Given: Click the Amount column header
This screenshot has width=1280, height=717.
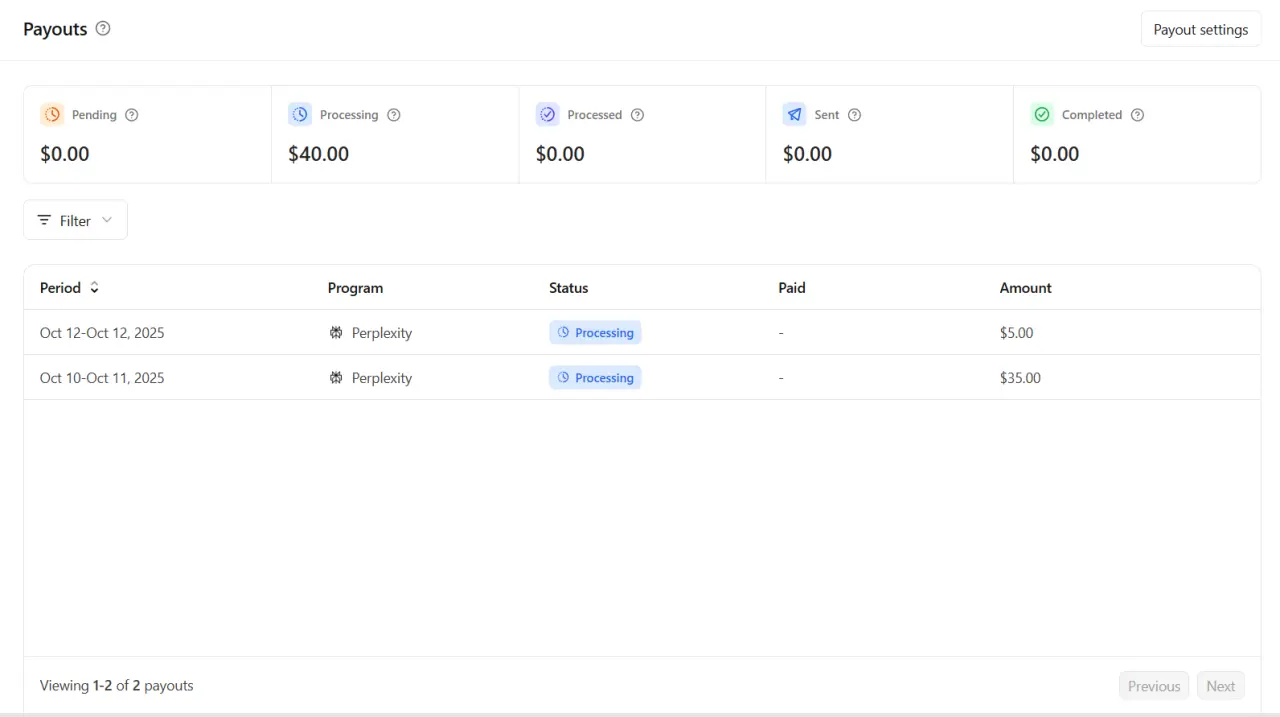Looking at the screenshot, I should pyautogui.click(x=1025, y=288).
